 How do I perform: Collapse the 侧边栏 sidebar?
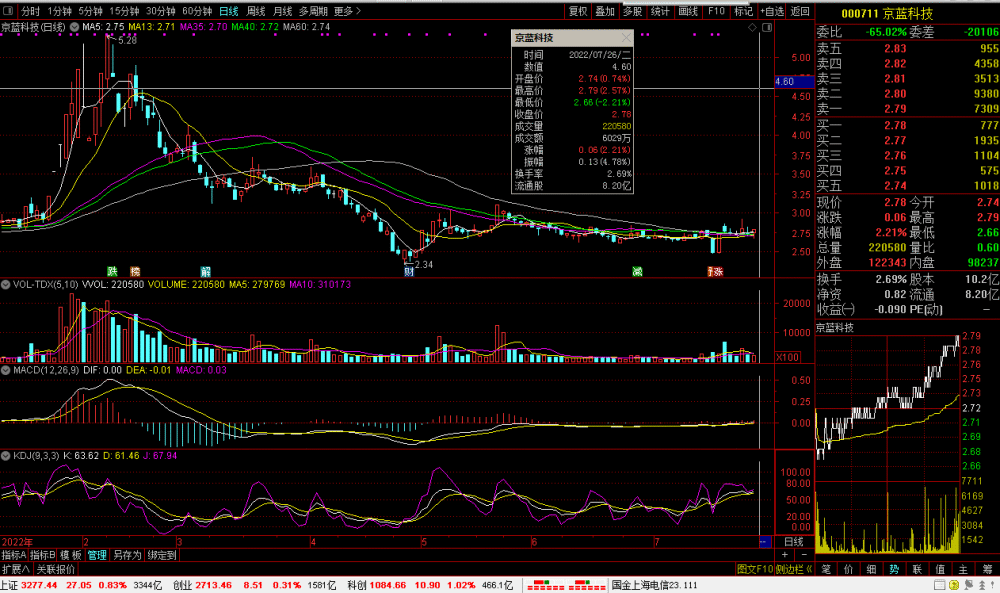(x=794, y=569)
